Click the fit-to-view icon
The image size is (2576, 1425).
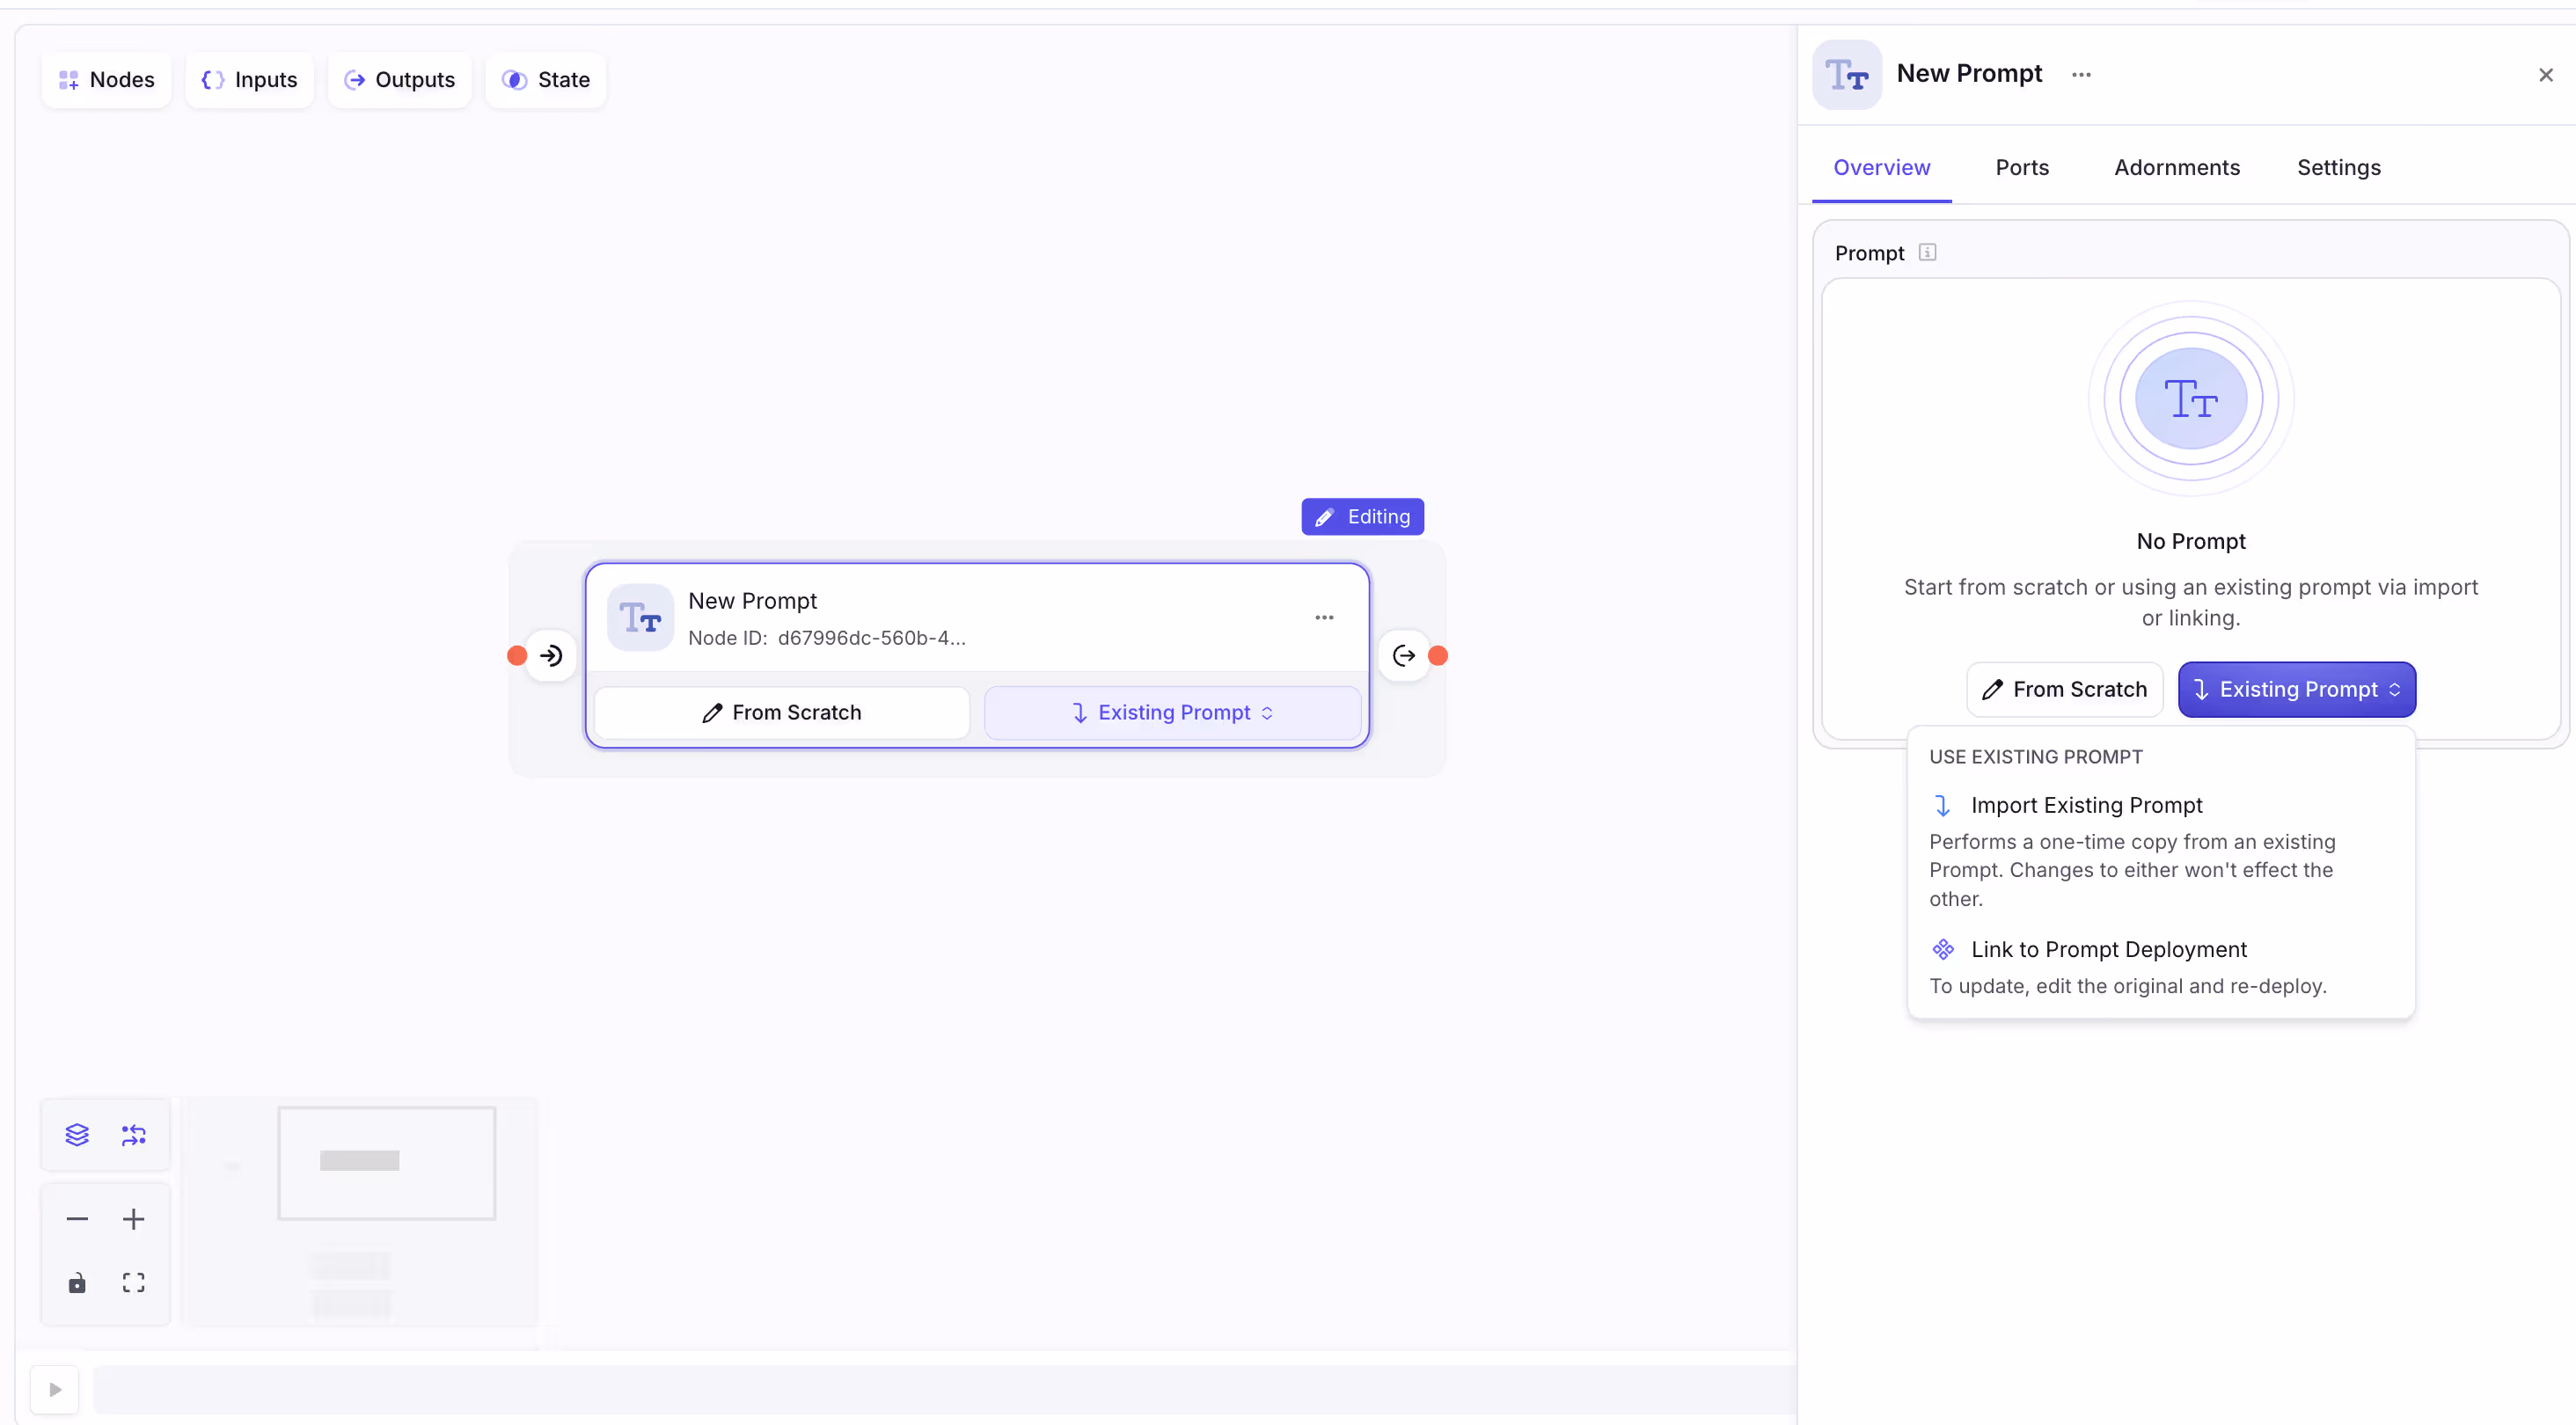134,1283
